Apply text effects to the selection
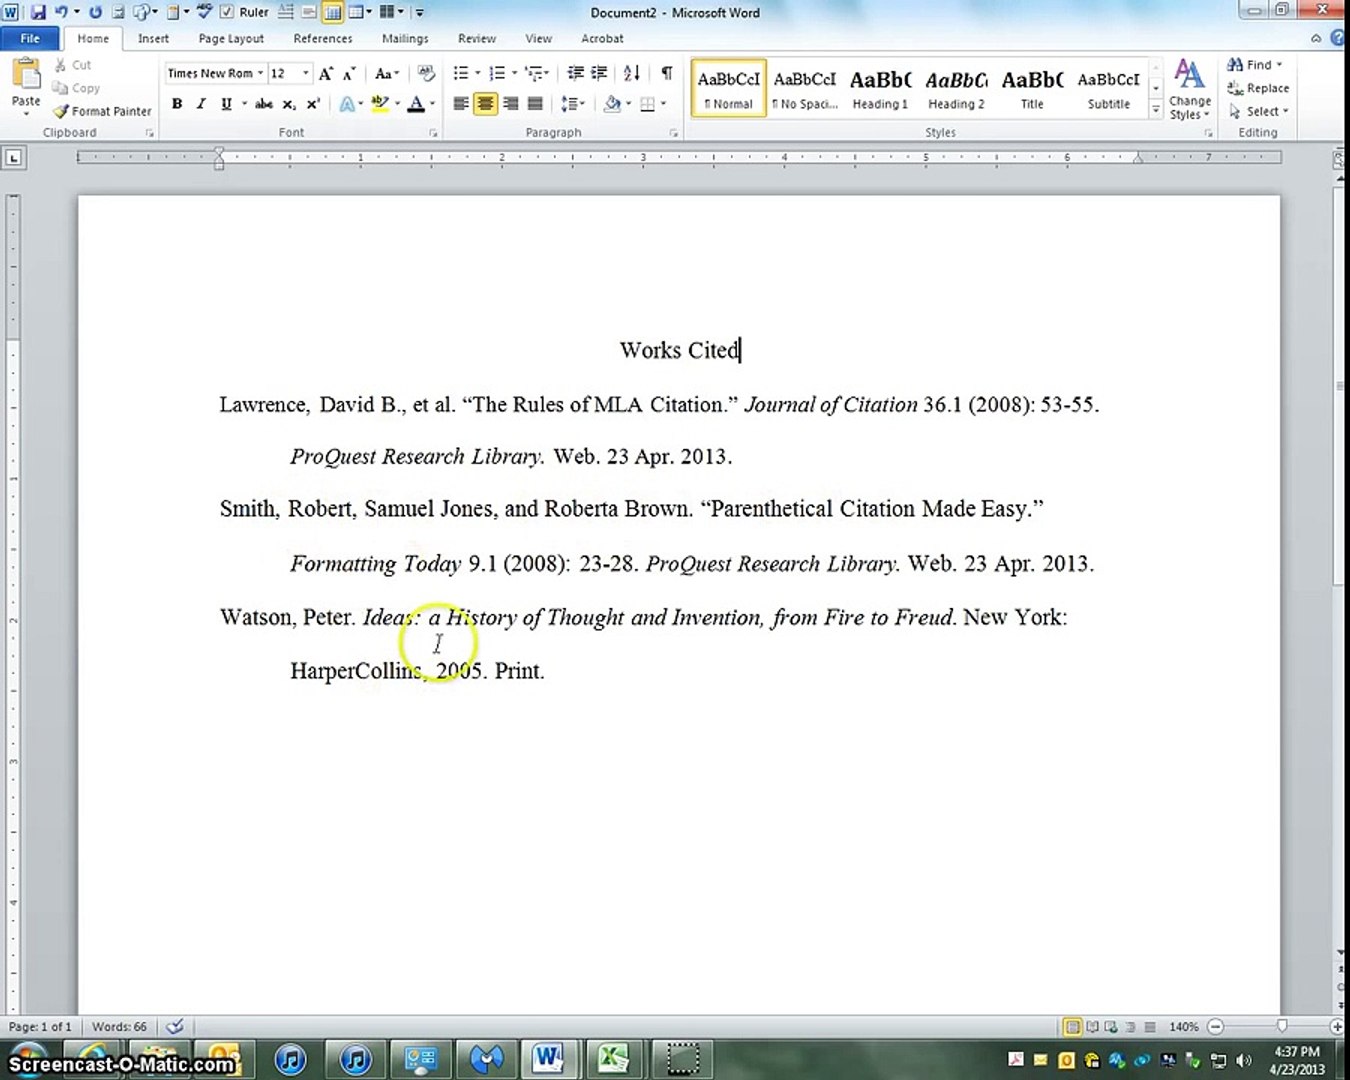 (348, 103)
